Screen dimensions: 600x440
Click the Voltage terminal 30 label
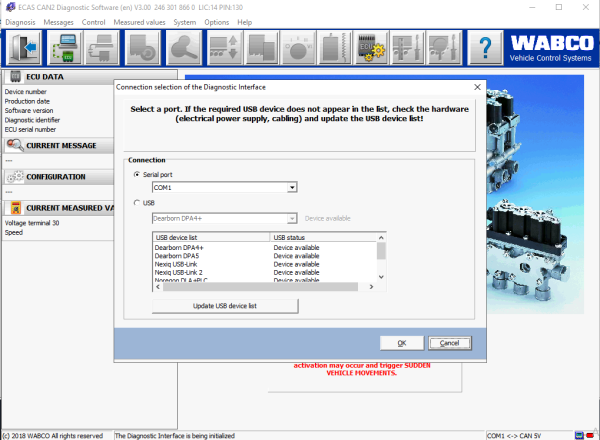pos(32,223)
